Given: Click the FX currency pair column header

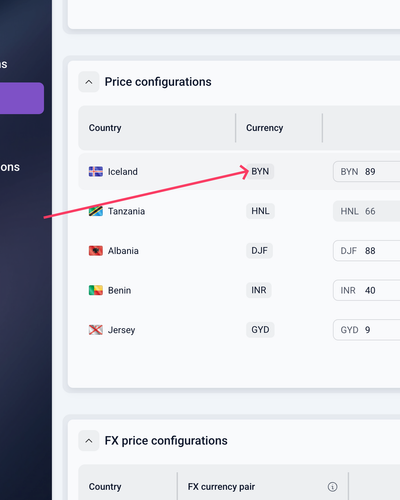Looking at the screenshot, I should 221,487.
